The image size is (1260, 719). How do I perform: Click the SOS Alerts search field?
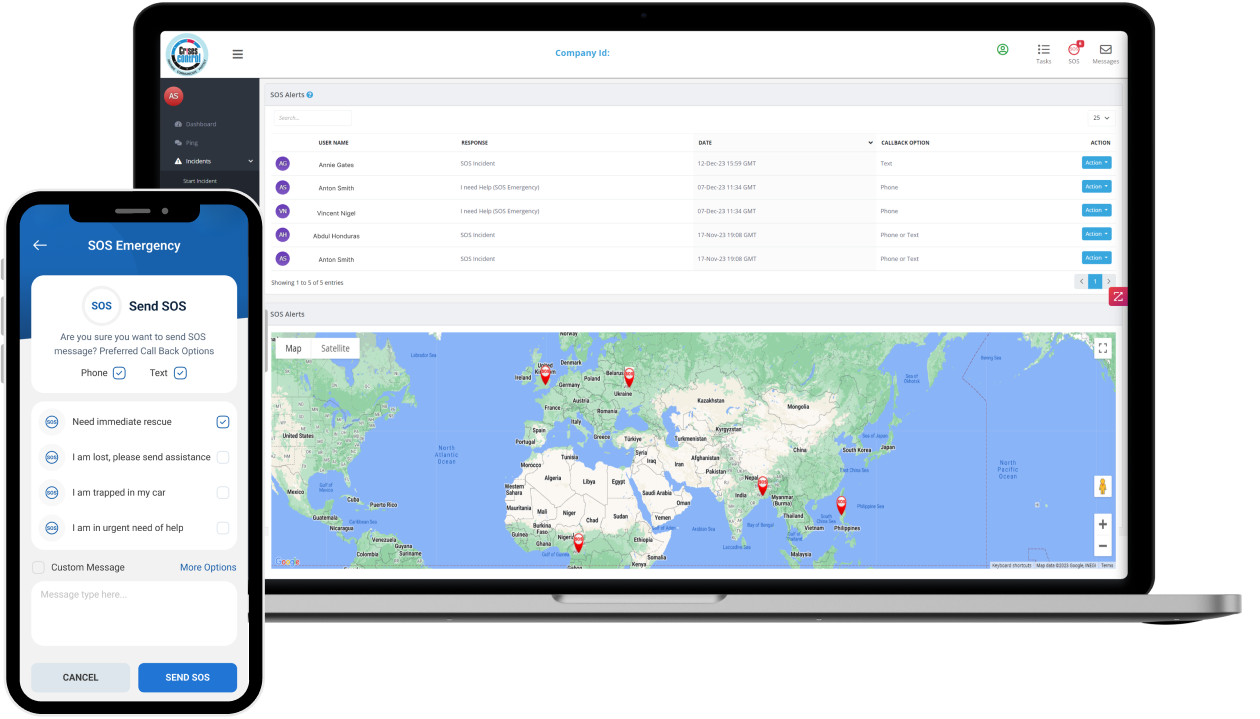tap(313, 118)
